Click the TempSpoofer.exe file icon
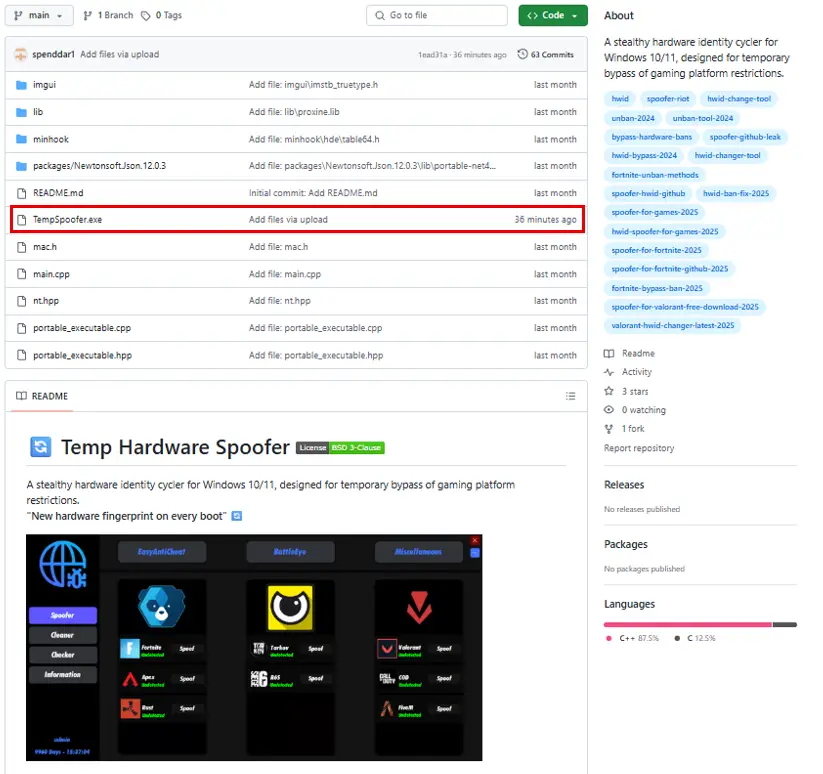Image resolution: width=823 pixels, height=774 pixels. click(x=21, y=219)
